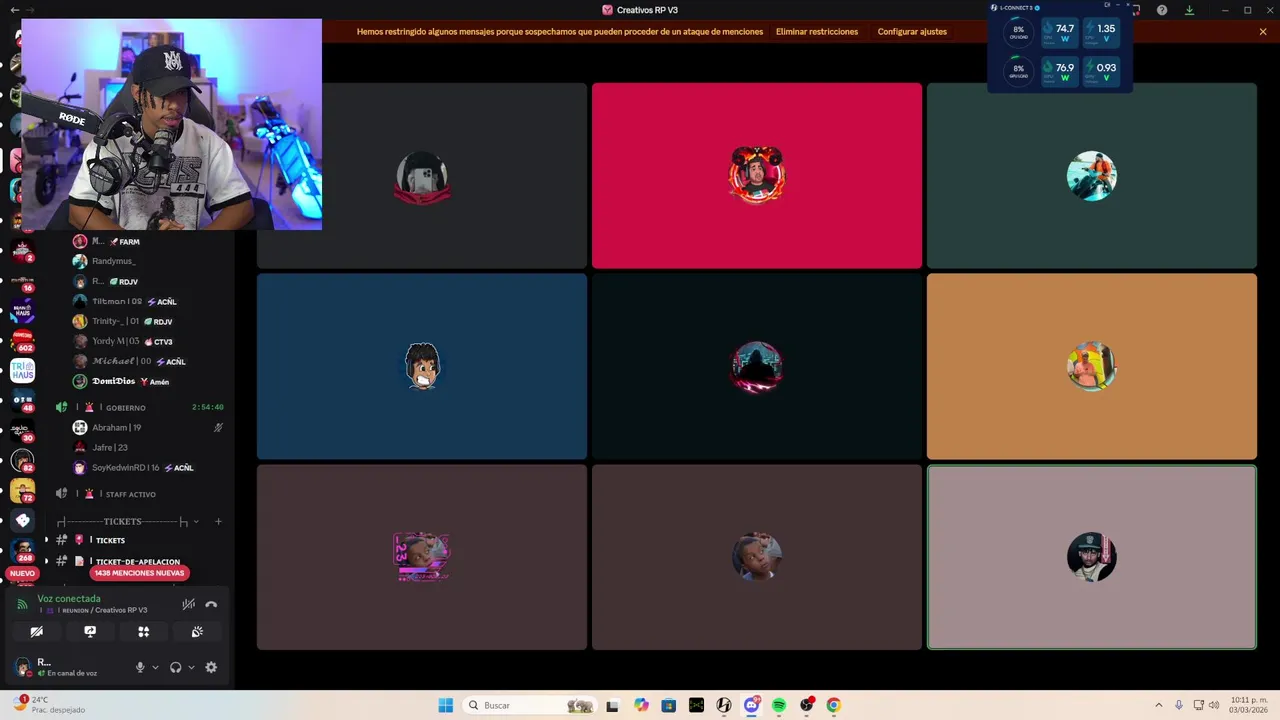Open server icon with 82 badge

pos(22,461)
